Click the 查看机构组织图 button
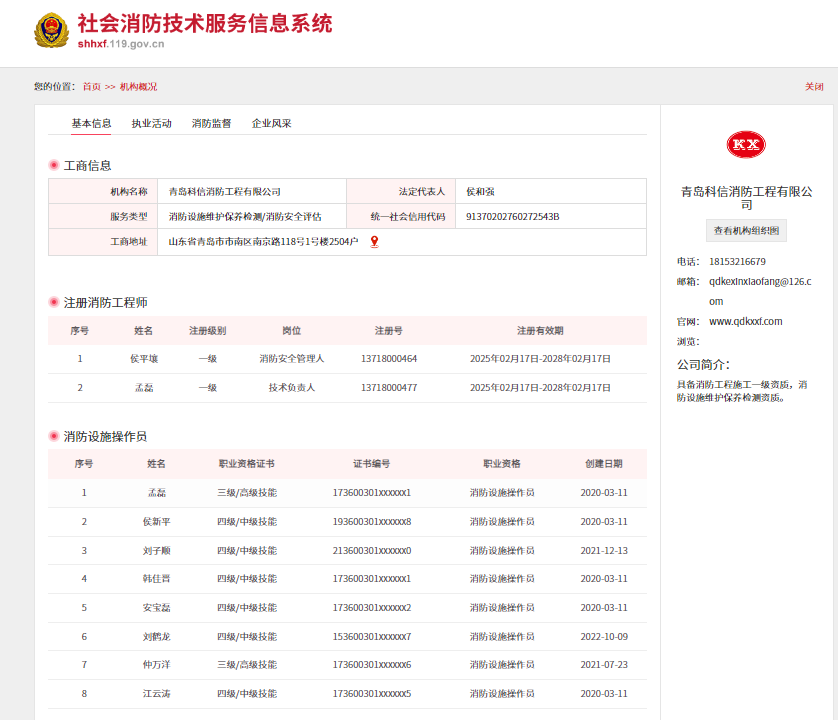Viewport: 838px width, 720px height. (x=746, y=231)
